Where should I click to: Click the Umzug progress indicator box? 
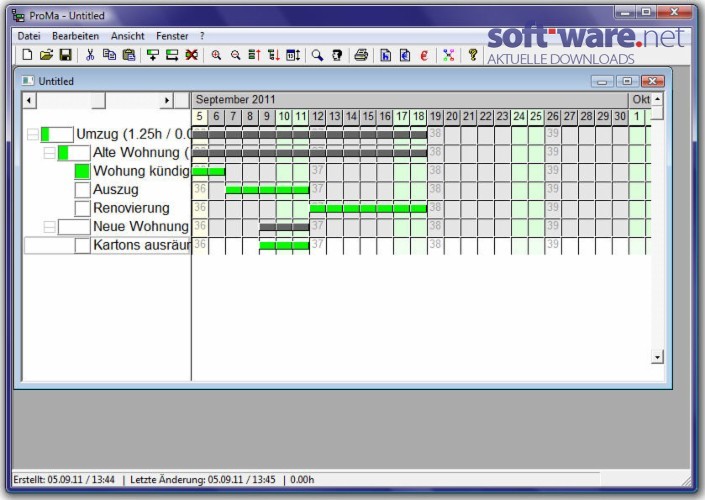click(57, 134)
